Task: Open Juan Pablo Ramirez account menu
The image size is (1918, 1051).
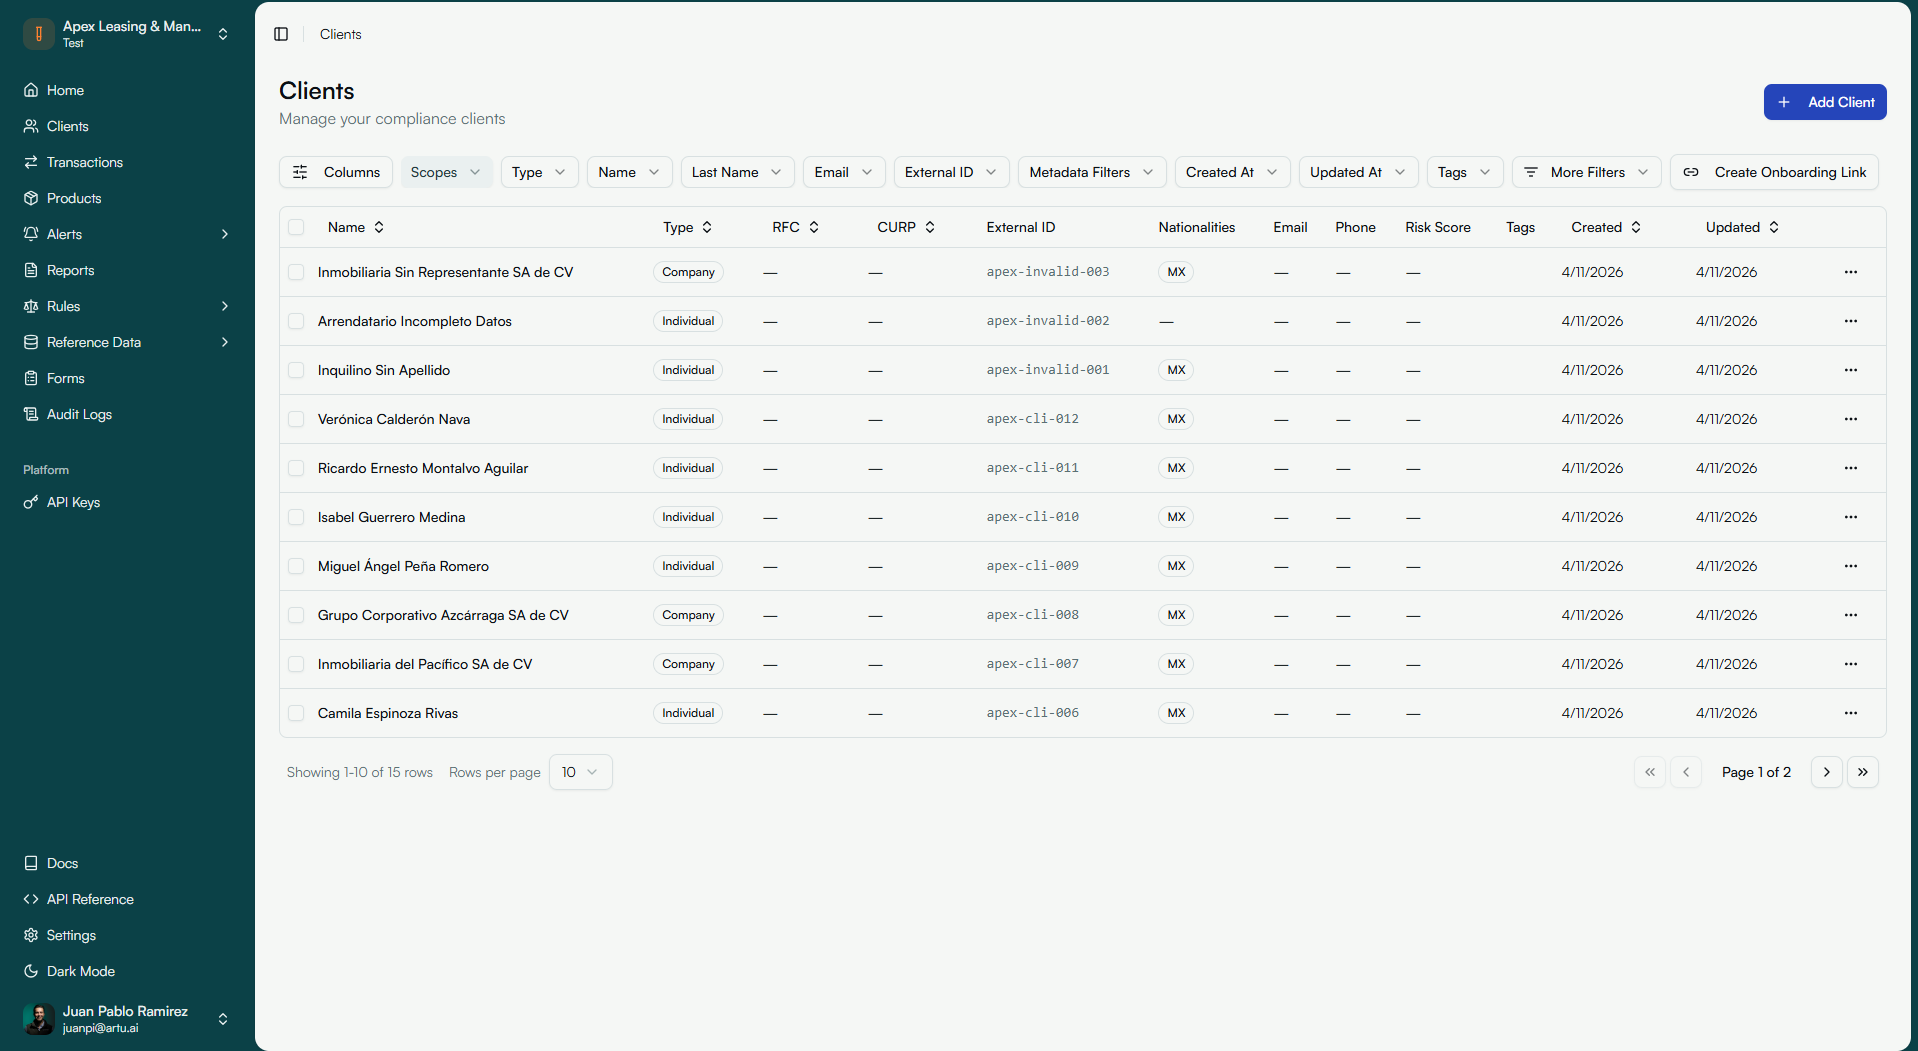Action: [x=127, y=1019]
